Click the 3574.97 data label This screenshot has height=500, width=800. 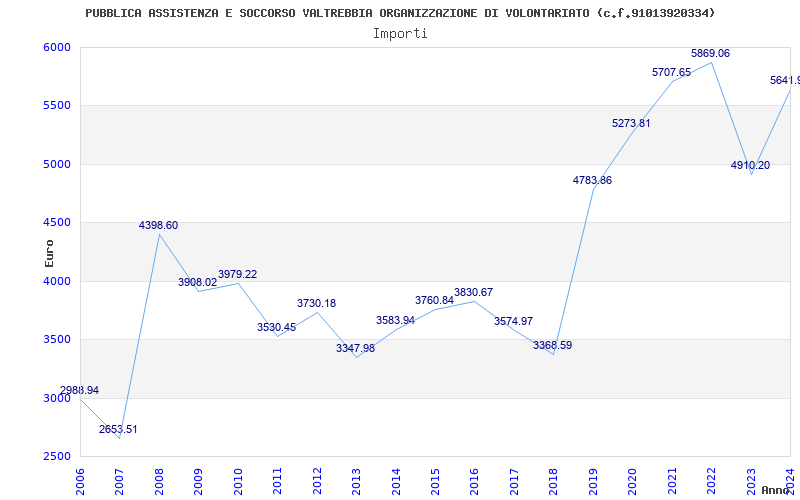pos(513,321)
